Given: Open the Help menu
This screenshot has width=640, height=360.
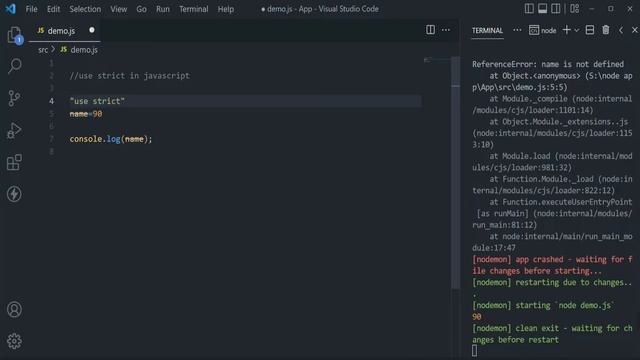Looking at the screenshot, I should [x=226, y=9].
